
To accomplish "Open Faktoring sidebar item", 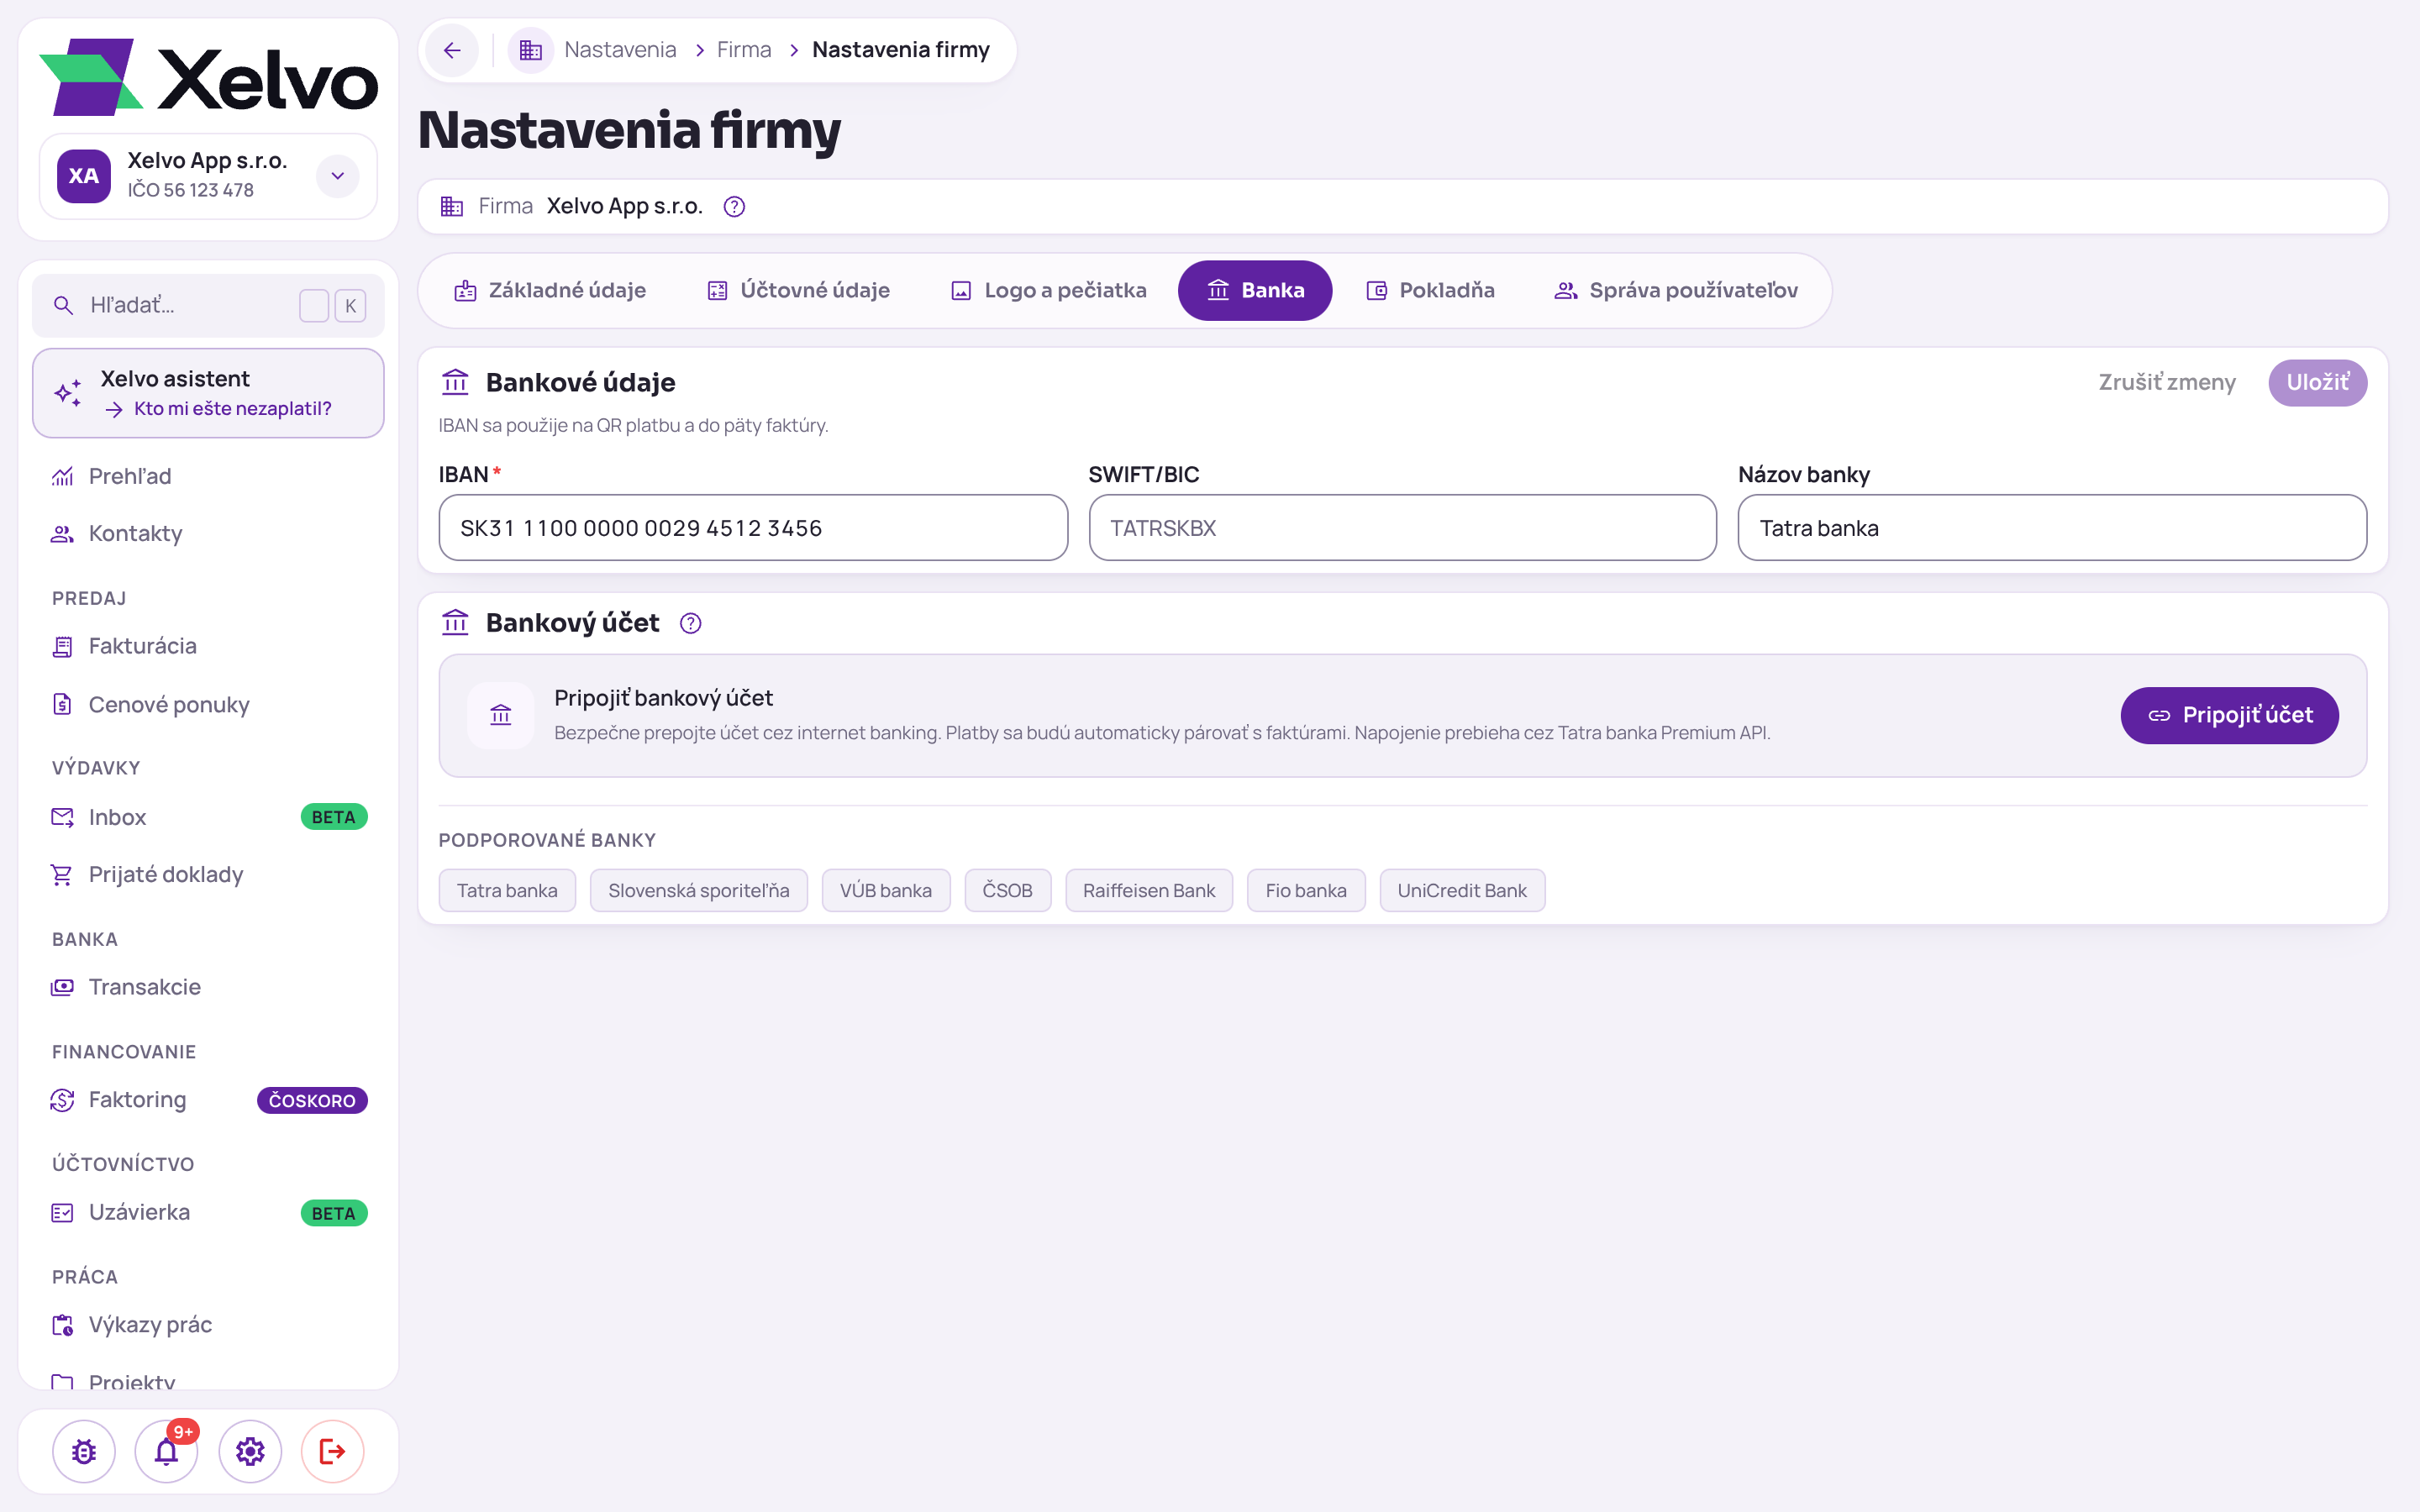I will pyautogui.click(x=208, y=1099).
